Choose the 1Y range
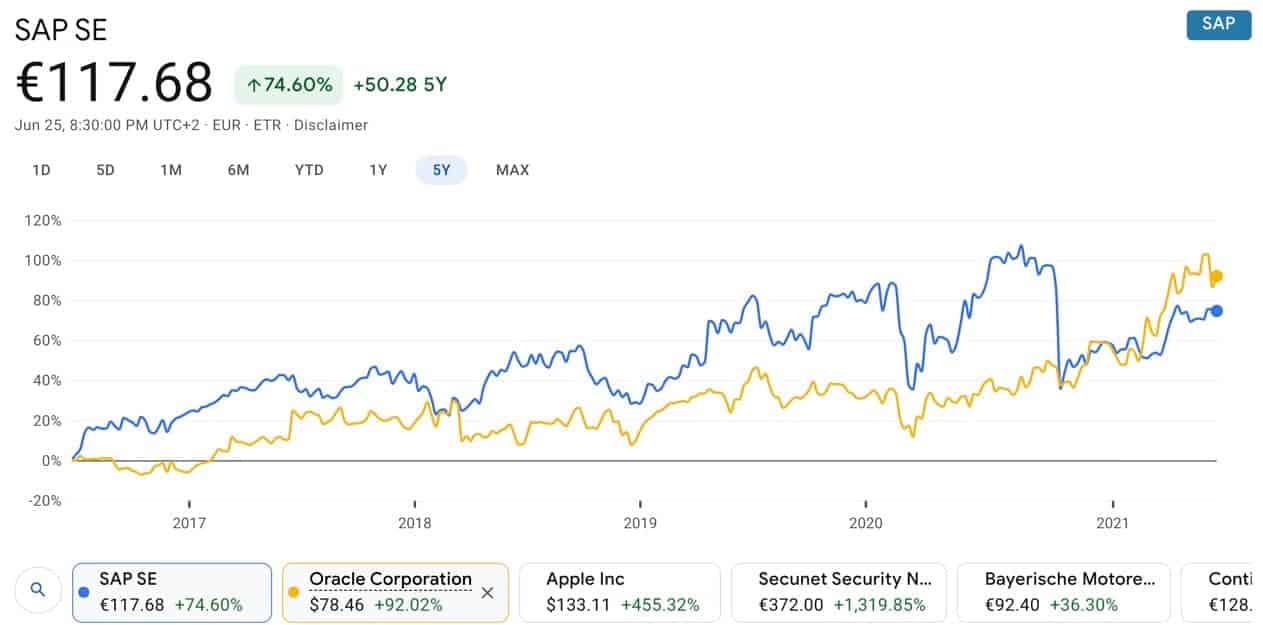Viewport: 1263px width, 625px height. 378,170
